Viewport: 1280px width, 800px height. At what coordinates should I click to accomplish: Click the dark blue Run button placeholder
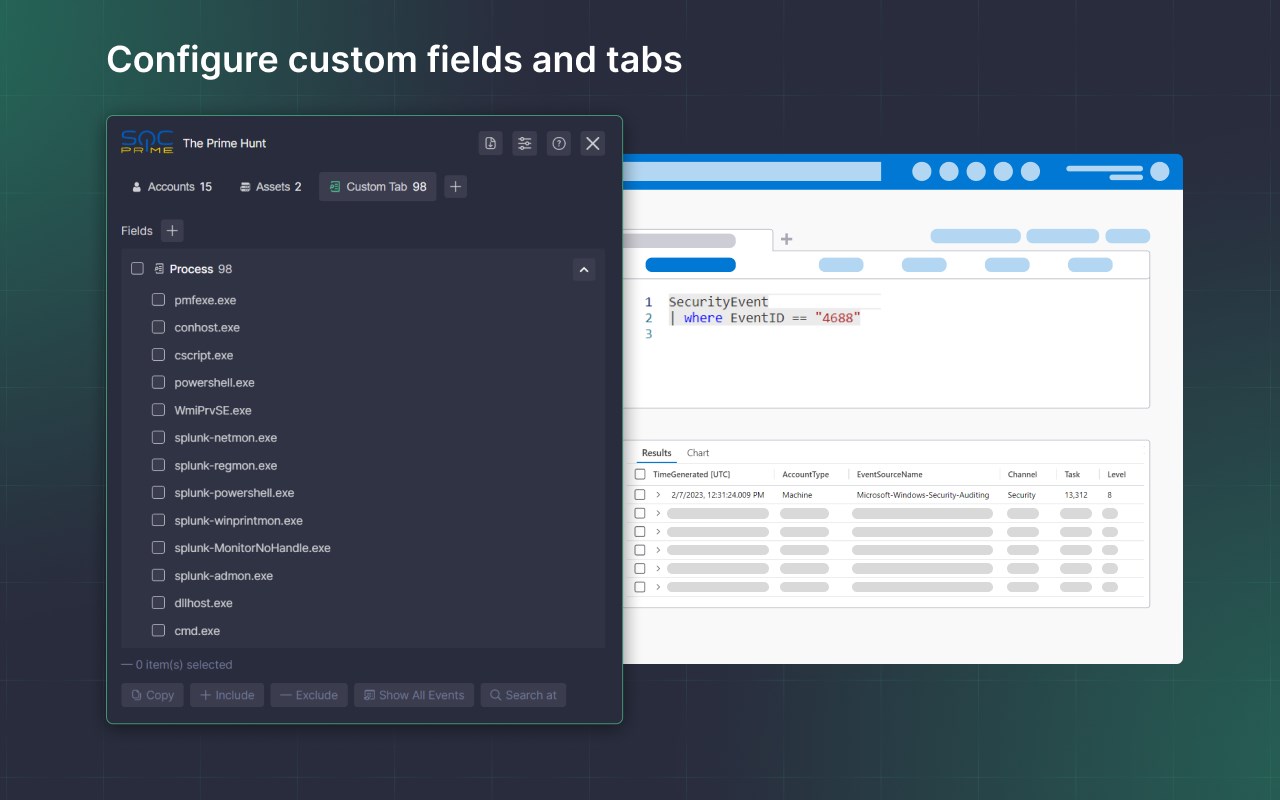690,265
